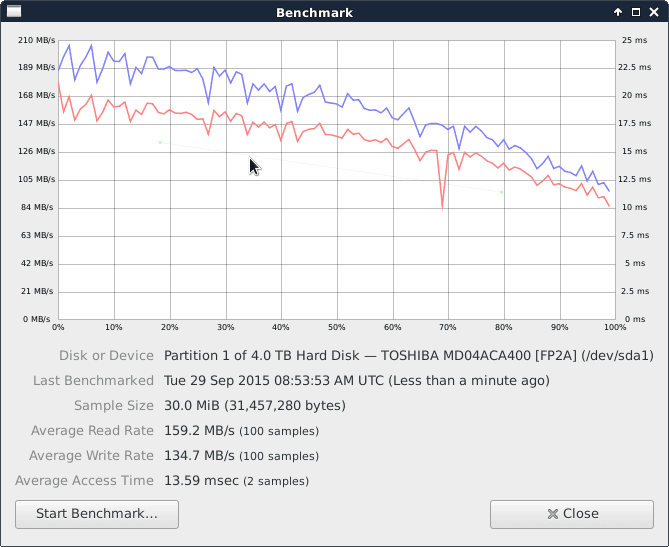
Task: Click the 0 MB/s axis label
Action: tap(37, 319)
